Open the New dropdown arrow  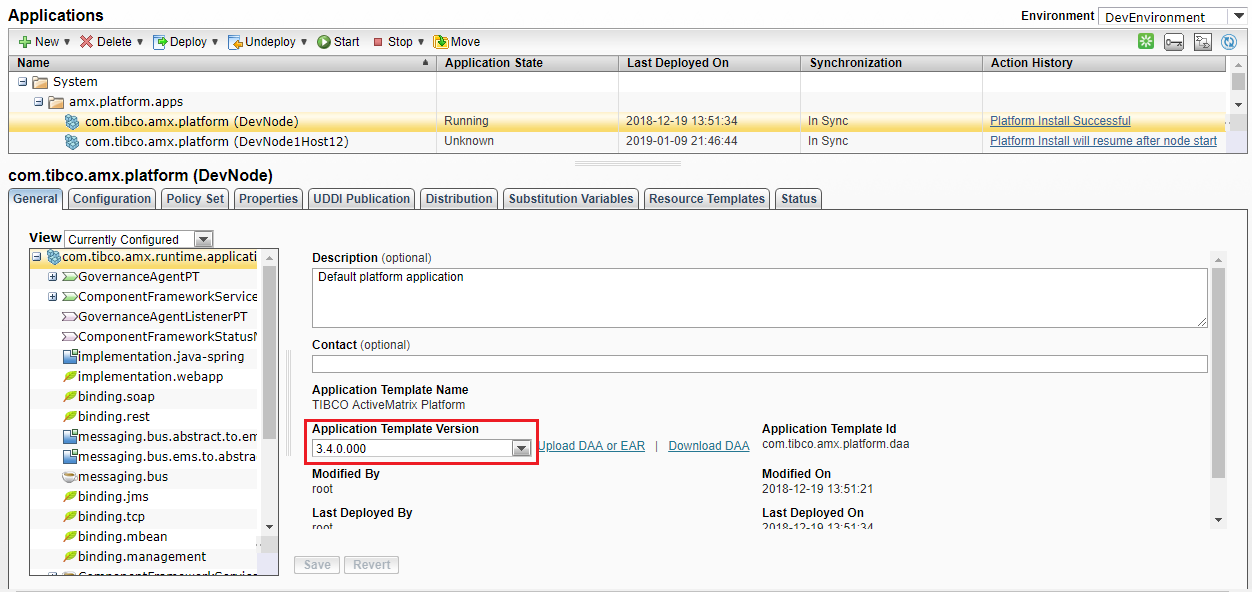[67, 42]
